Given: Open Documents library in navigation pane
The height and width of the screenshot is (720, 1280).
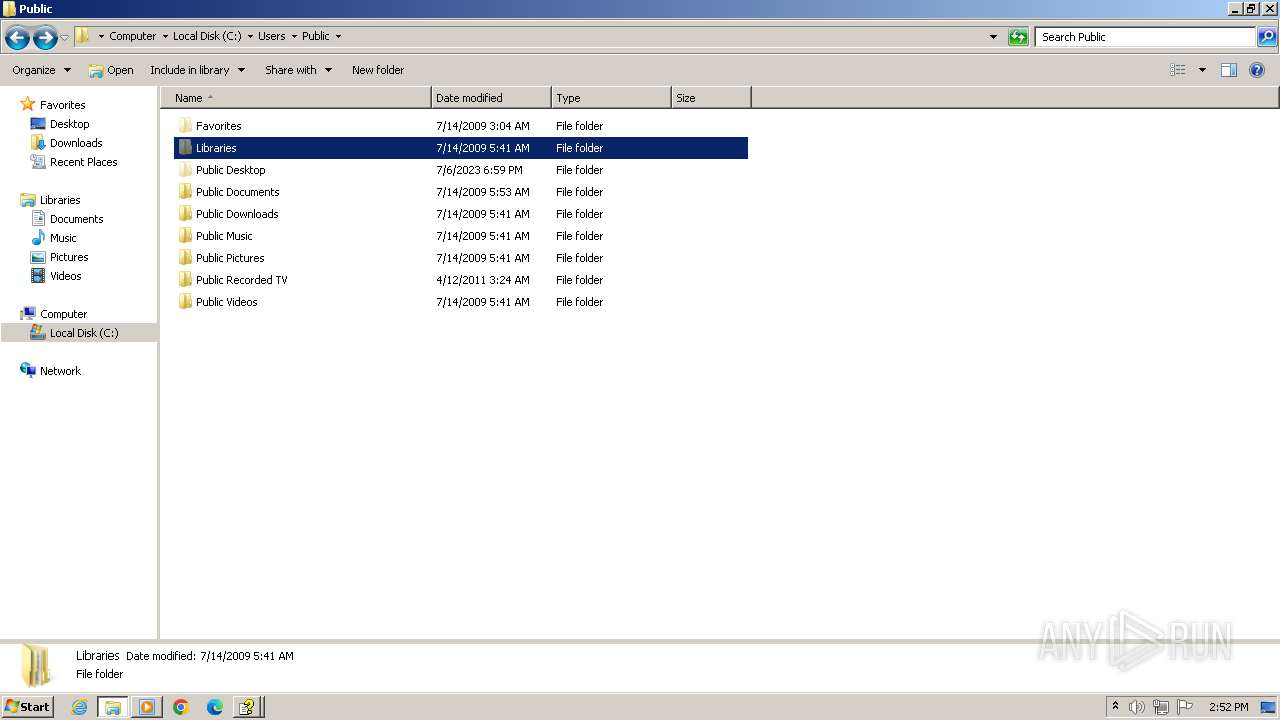Looking at the screenshot, I should (x=76, y=219).
